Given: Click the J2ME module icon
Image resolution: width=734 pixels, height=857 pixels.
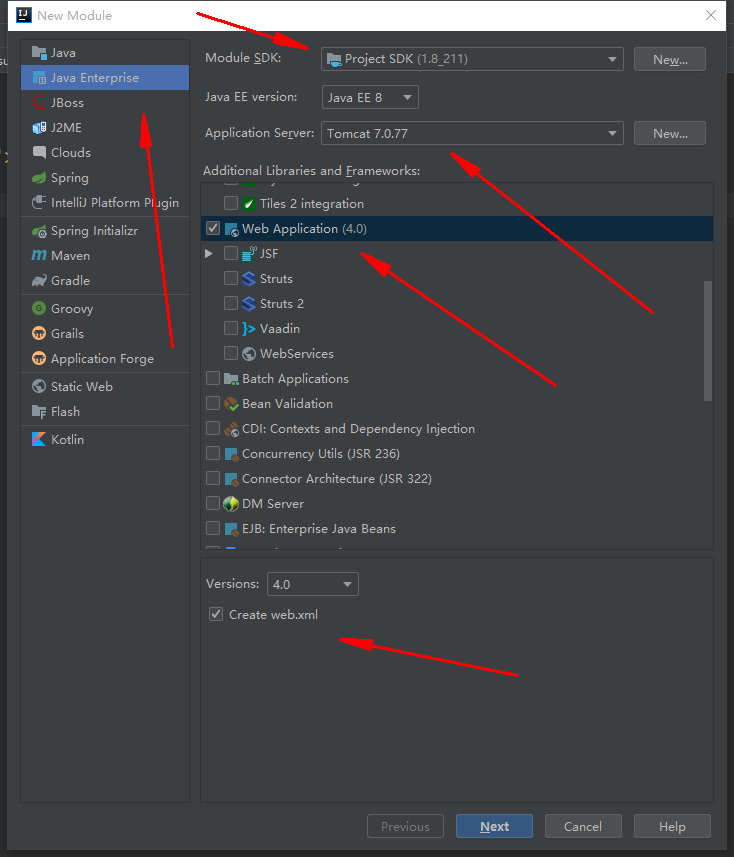Looking at the screenshot, I should coord(39,127).
